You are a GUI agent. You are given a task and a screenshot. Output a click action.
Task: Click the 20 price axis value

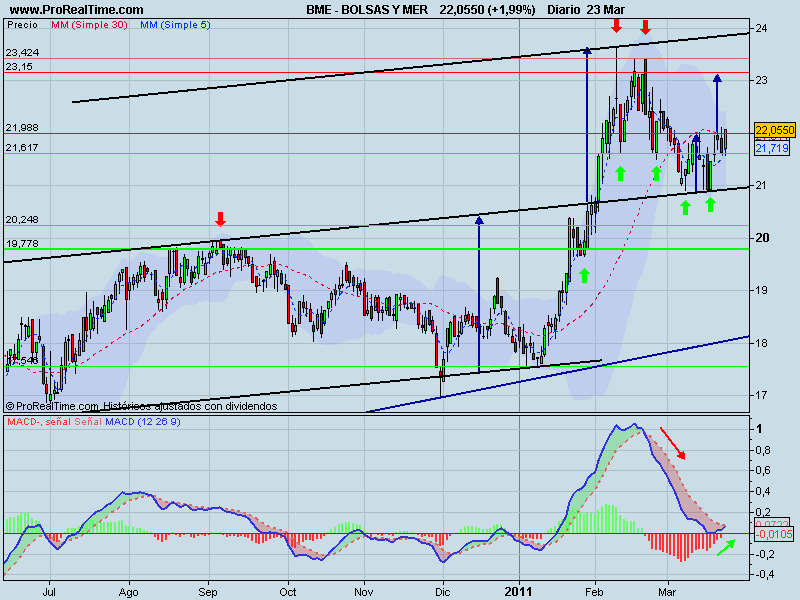click(762, 238)
